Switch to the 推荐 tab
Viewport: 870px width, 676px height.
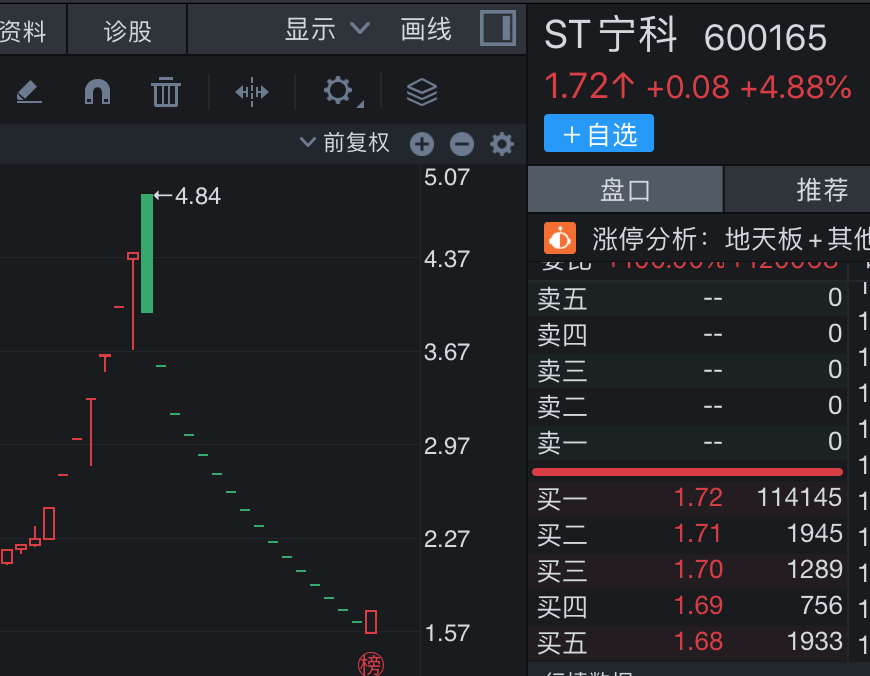tap(821, 189)
